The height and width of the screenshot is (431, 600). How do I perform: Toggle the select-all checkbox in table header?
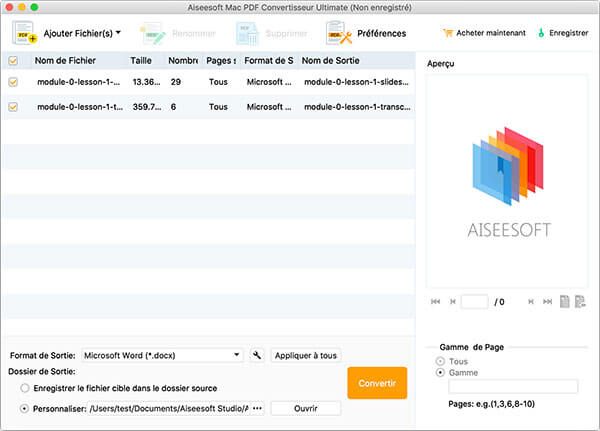[12, 61]
